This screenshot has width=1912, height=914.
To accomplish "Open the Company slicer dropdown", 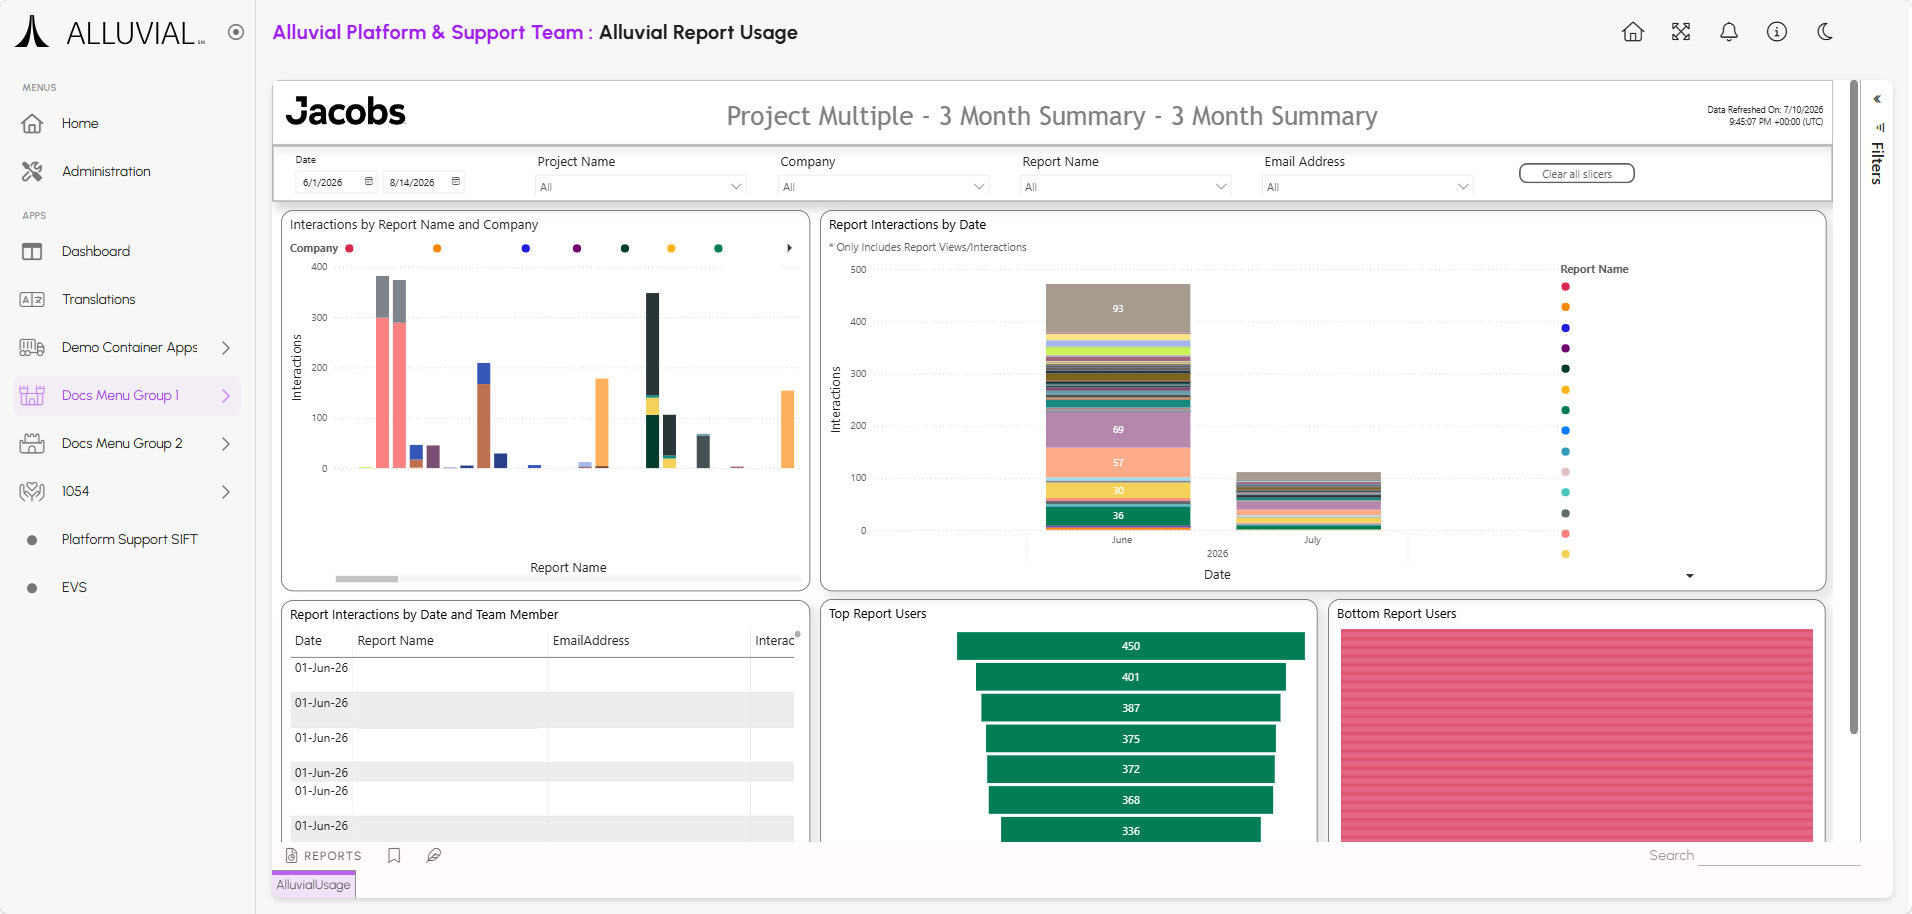I will 883,187.
